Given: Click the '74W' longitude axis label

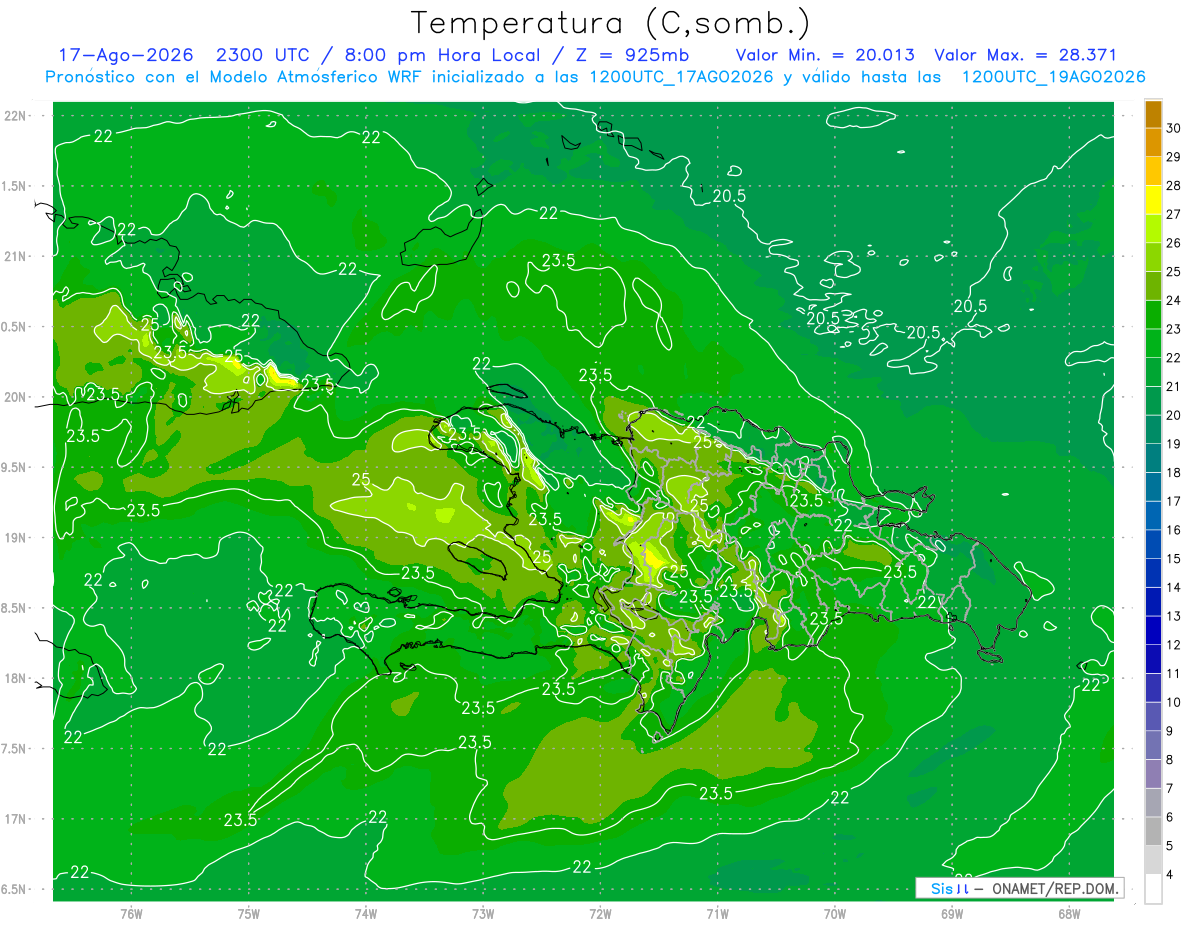Looking at the screenshot, I should pyautogui.click(x=366, y=914).
